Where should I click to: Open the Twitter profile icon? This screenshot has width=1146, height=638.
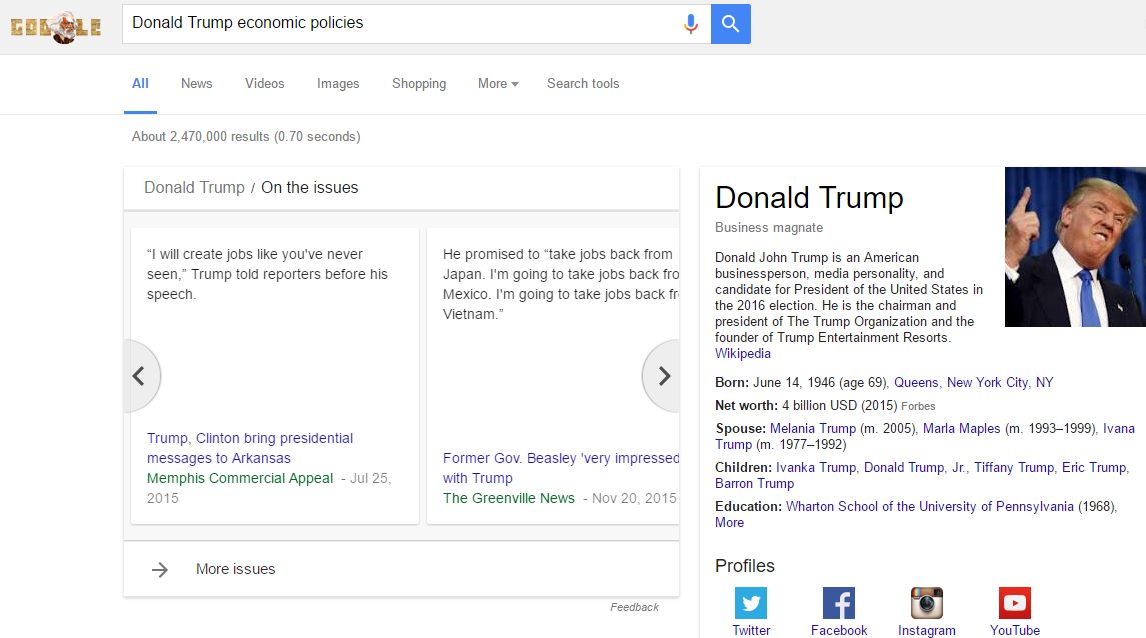751,603
